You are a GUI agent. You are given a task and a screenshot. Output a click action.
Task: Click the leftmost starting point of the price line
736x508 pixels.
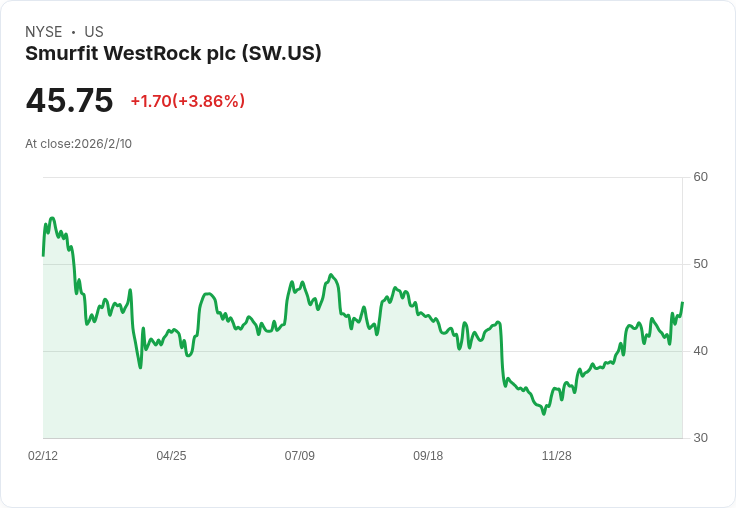[x=43, y=255]
